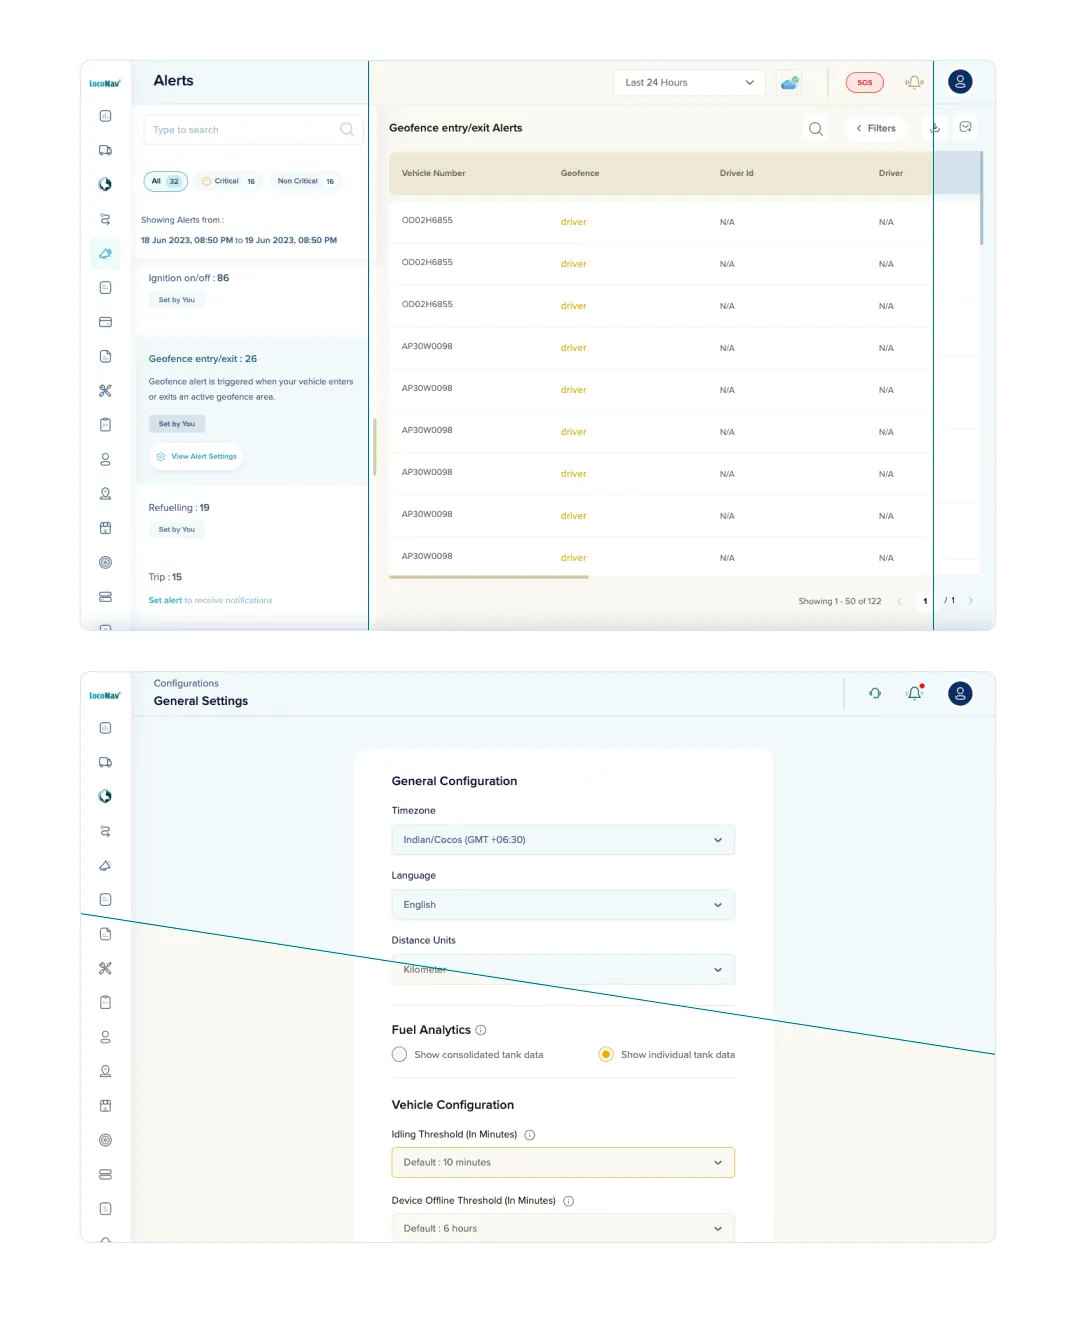This screenshot has width=1076, height=1323.
Task: Open truck vehicles icon in Alerts window sidebar
Action: [105, 150]
